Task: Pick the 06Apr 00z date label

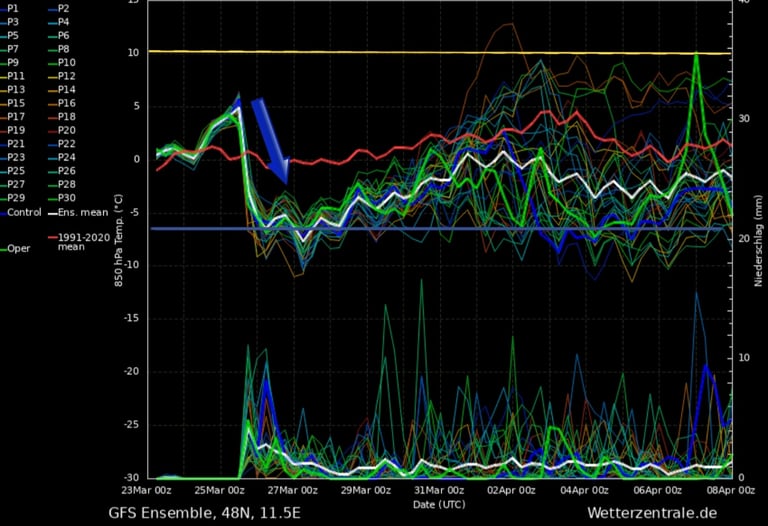Action: 657,490
